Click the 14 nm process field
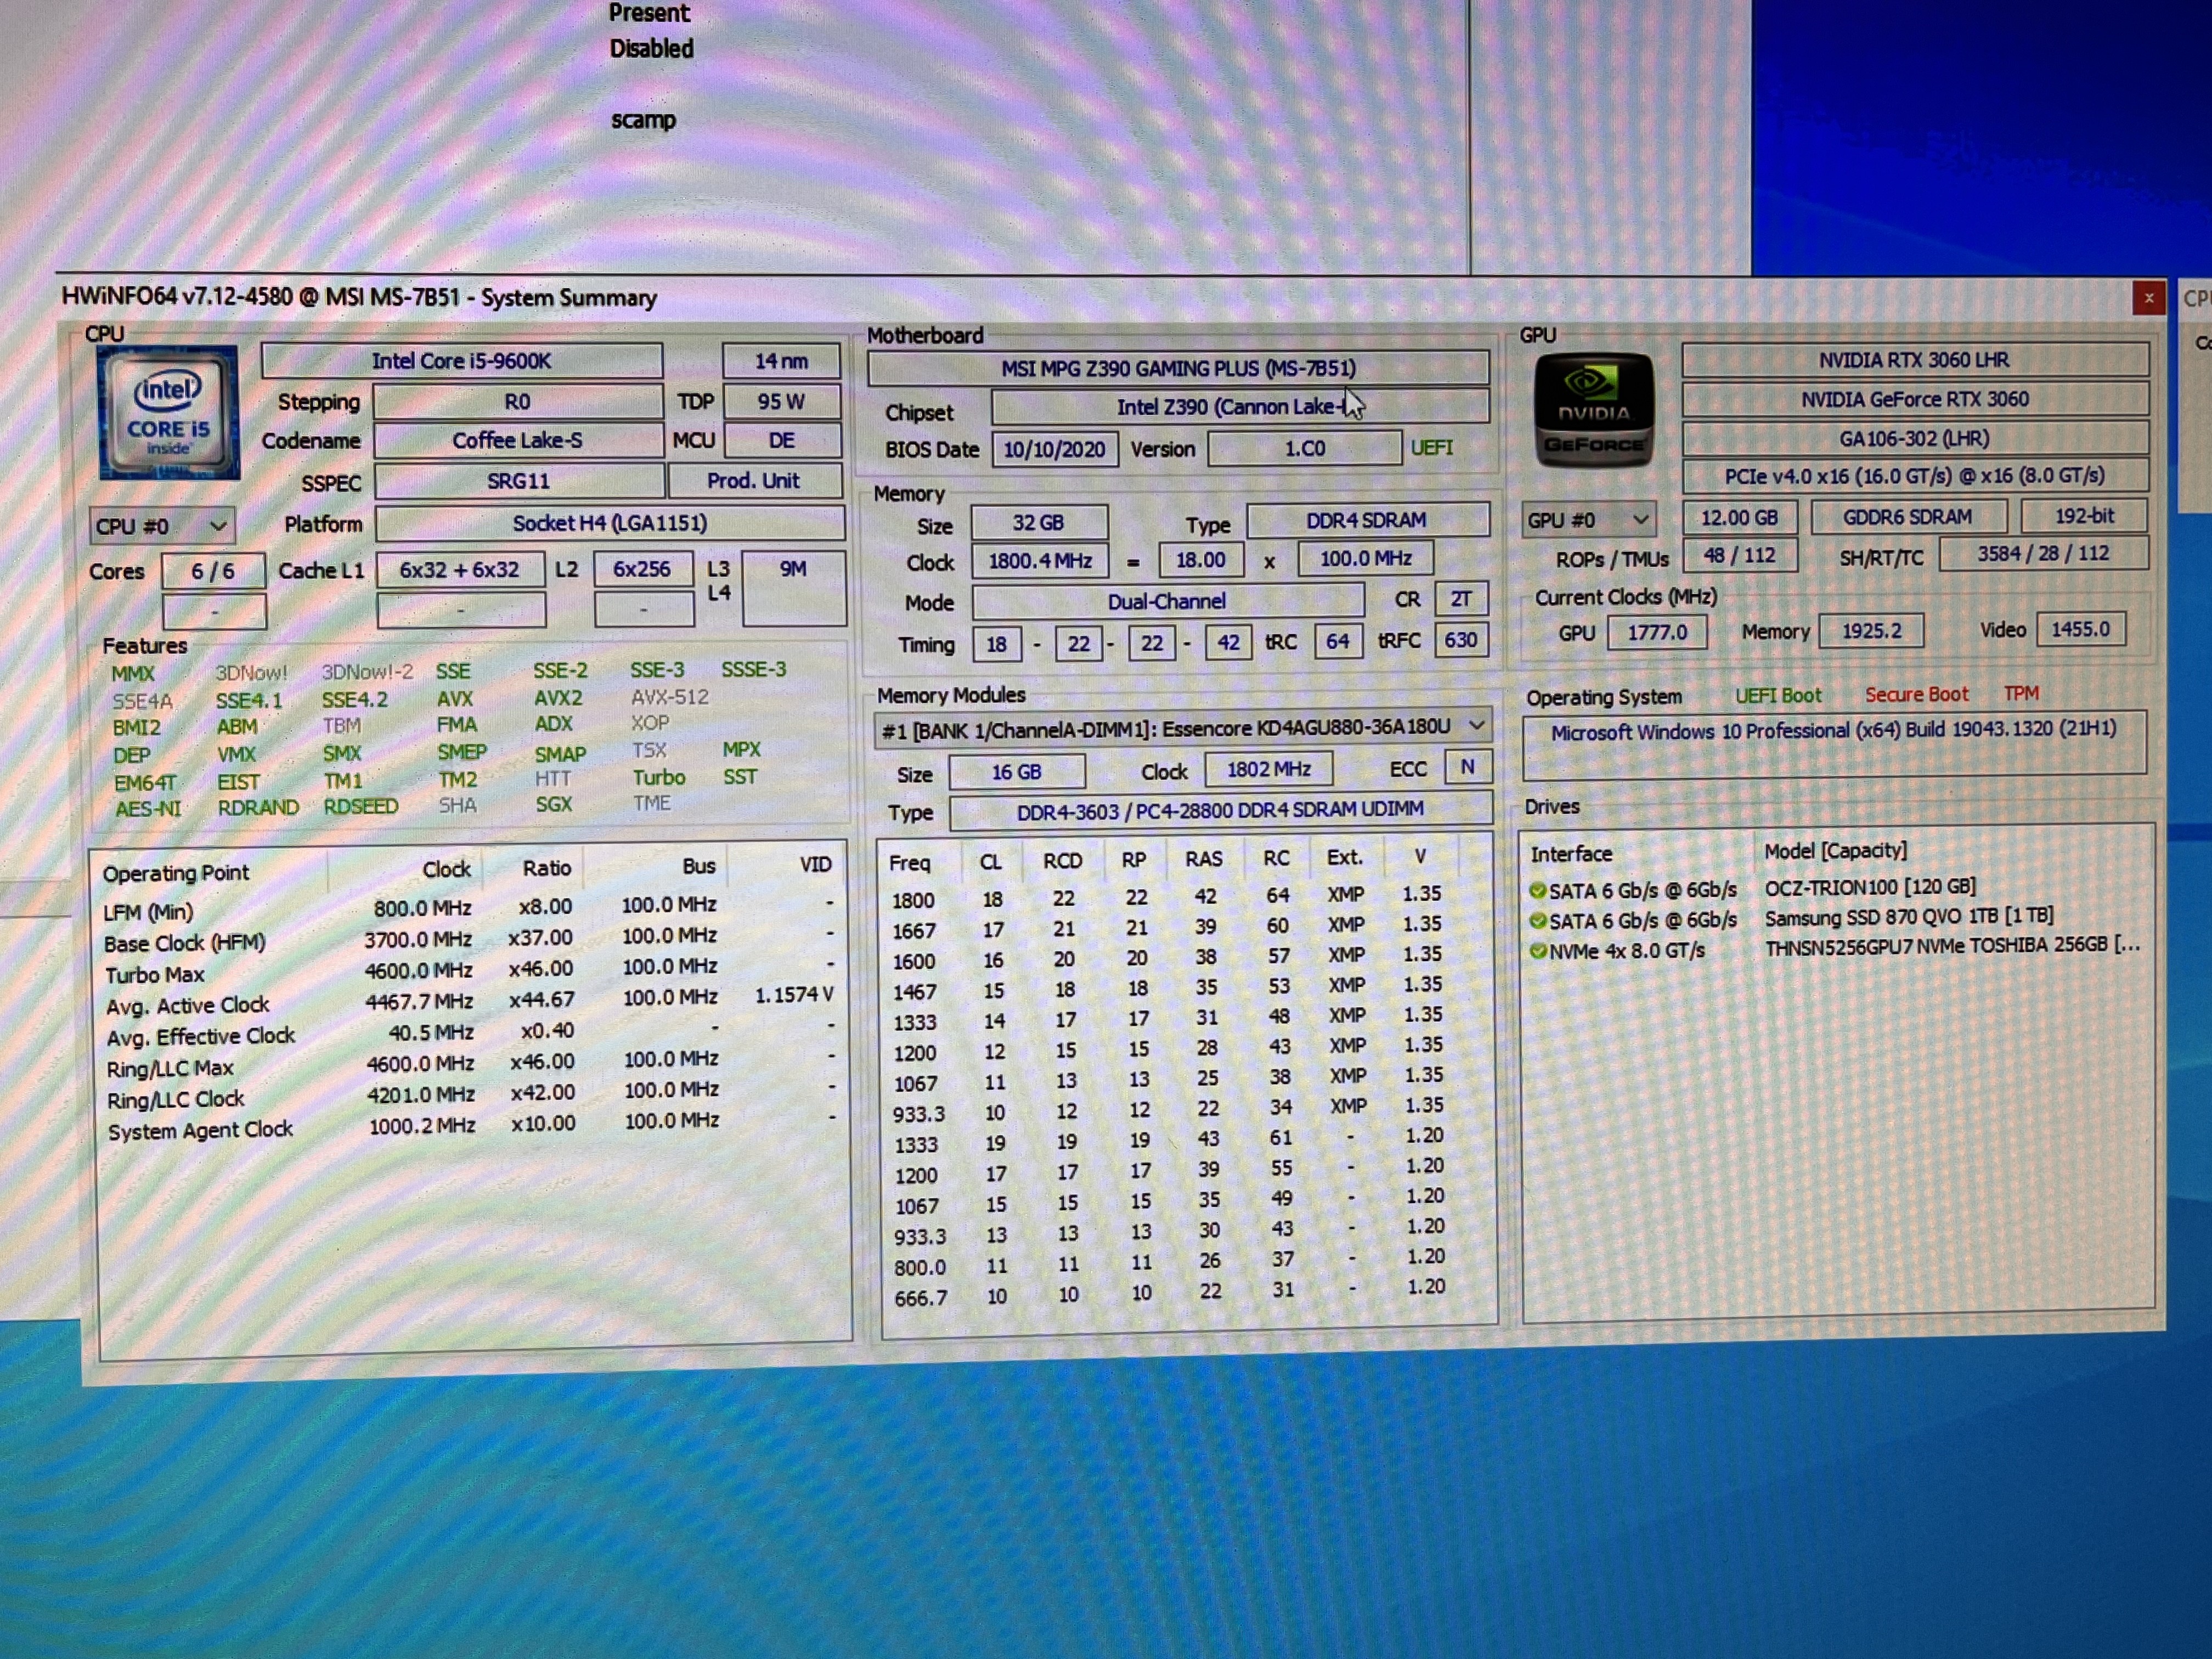 coord(781,361)
